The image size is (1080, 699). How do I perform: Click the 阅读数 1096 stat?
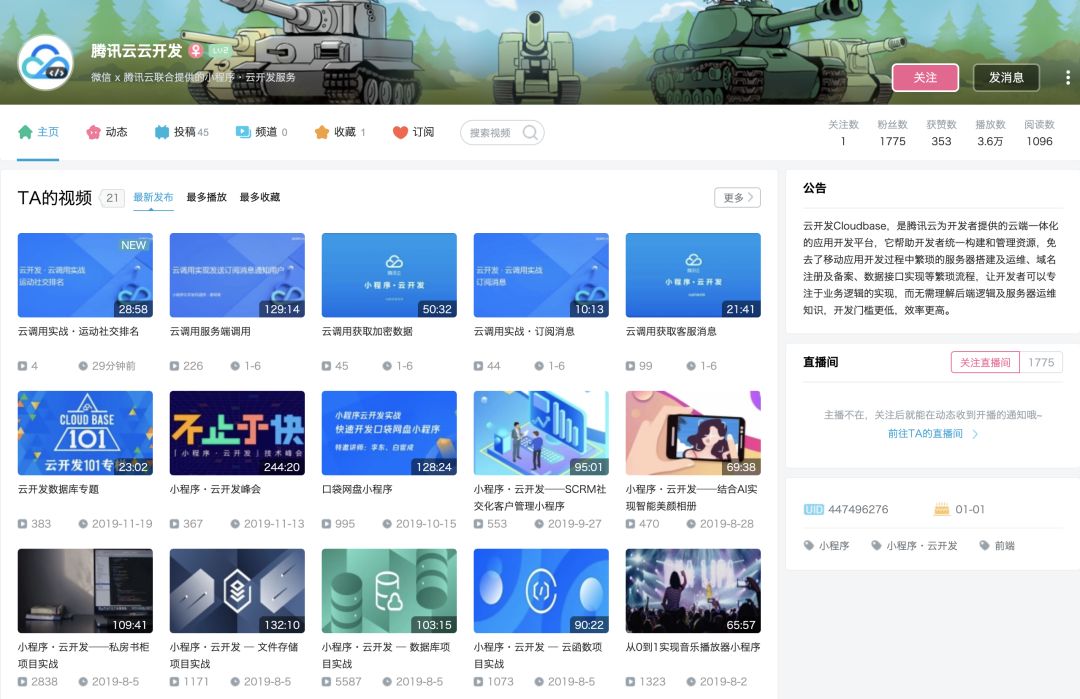pos(1039,133)
